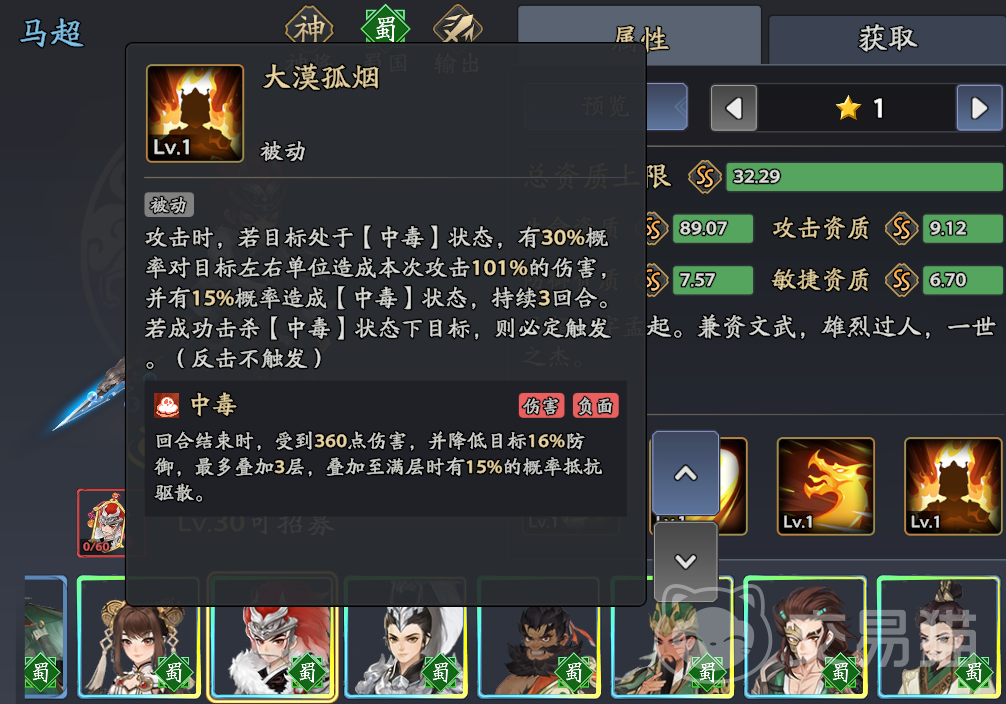Select the red-helmet hero card

pos(273,635)
